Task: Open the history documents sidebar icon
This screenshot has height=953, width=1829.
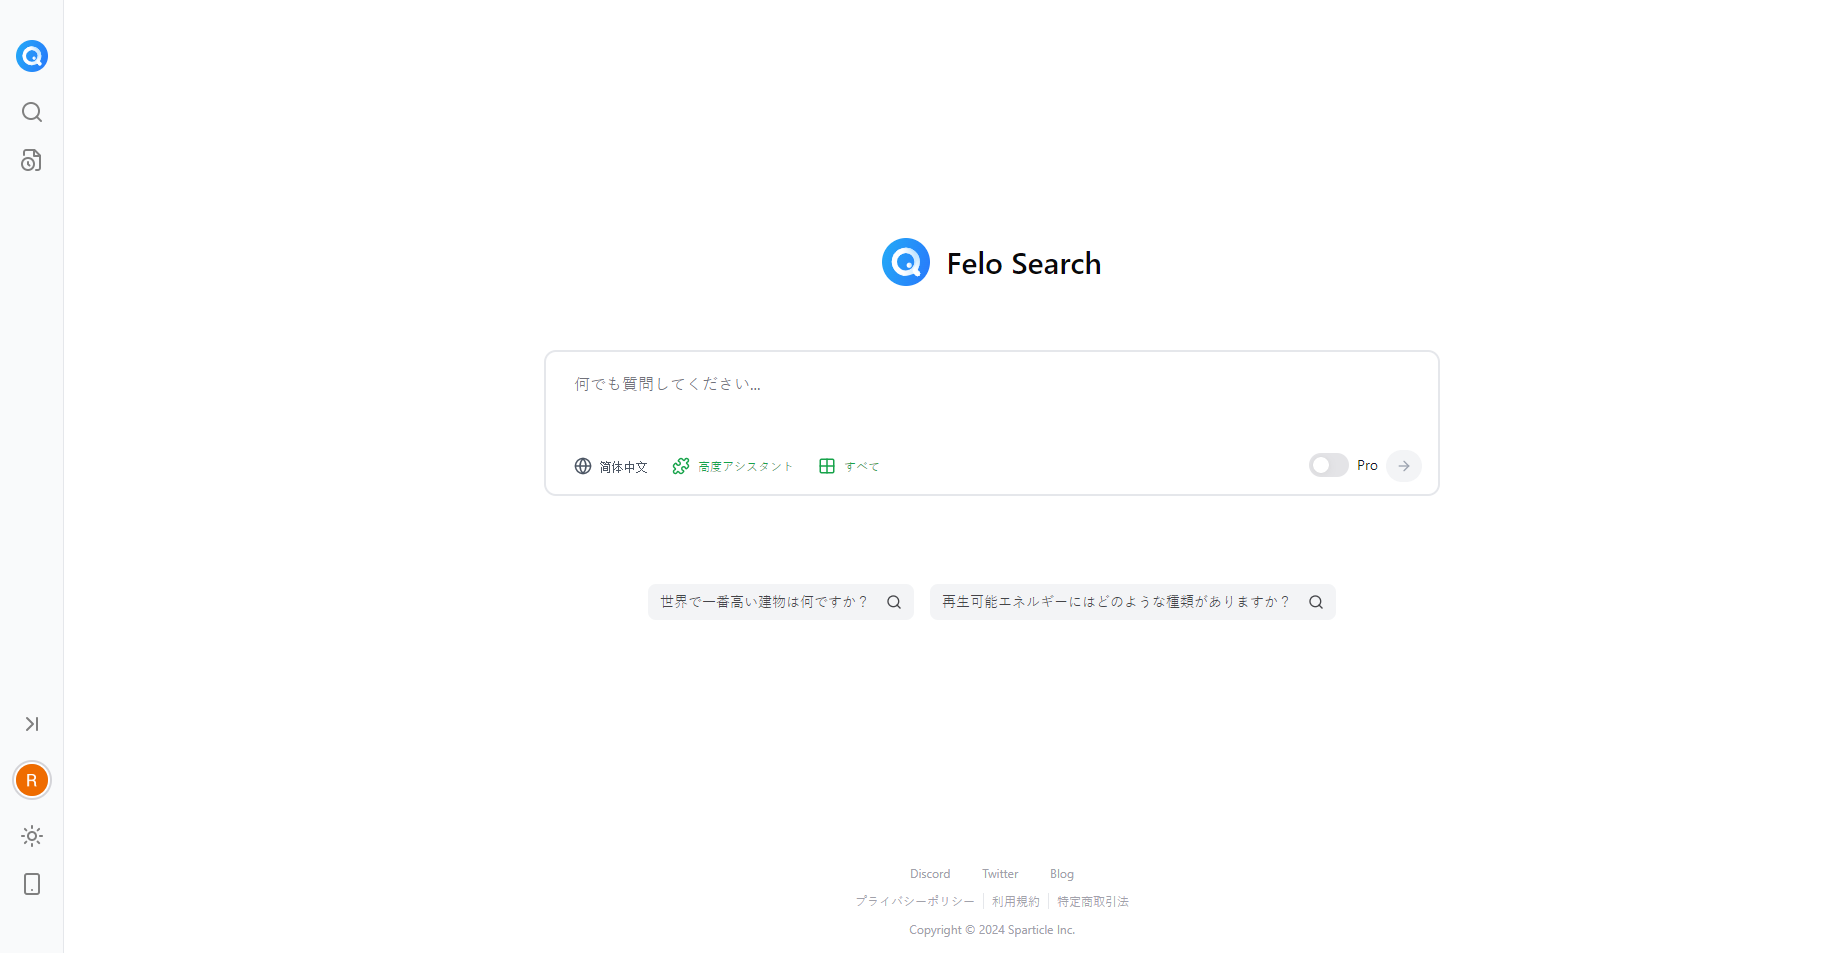Action: click(x=32, y=160)
